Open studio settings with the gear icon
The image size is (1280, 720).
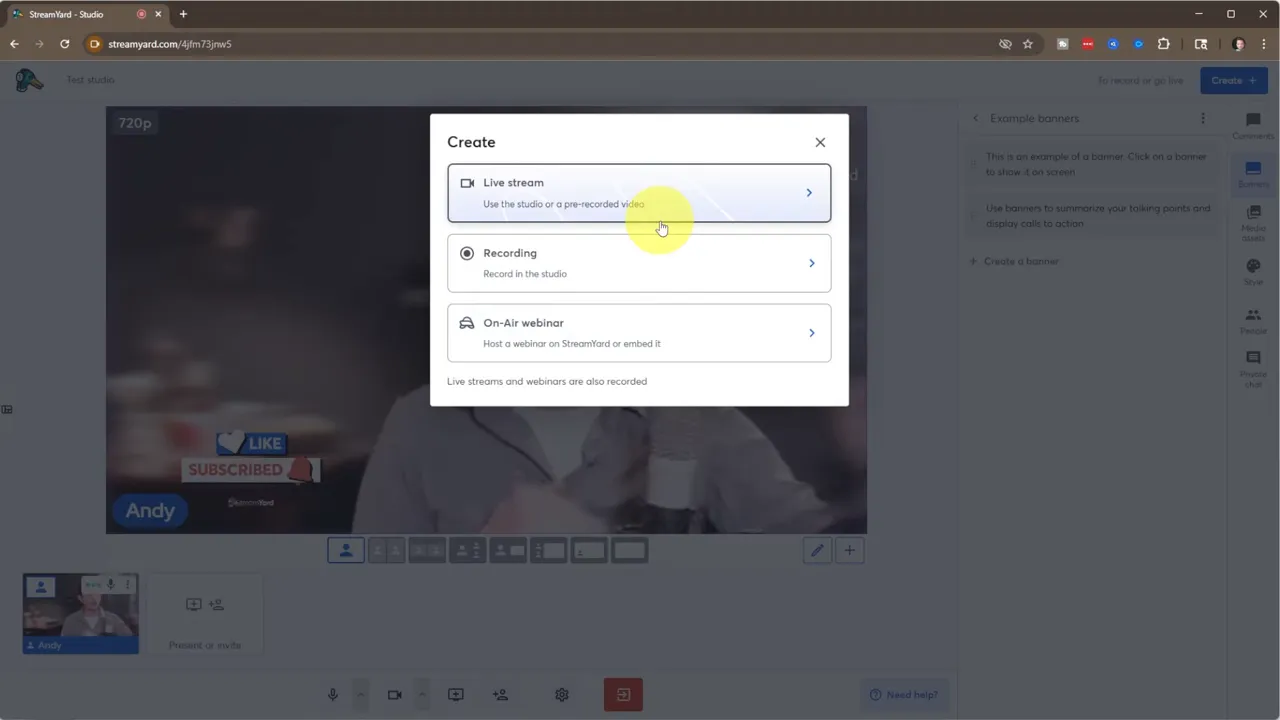(561, 694)
